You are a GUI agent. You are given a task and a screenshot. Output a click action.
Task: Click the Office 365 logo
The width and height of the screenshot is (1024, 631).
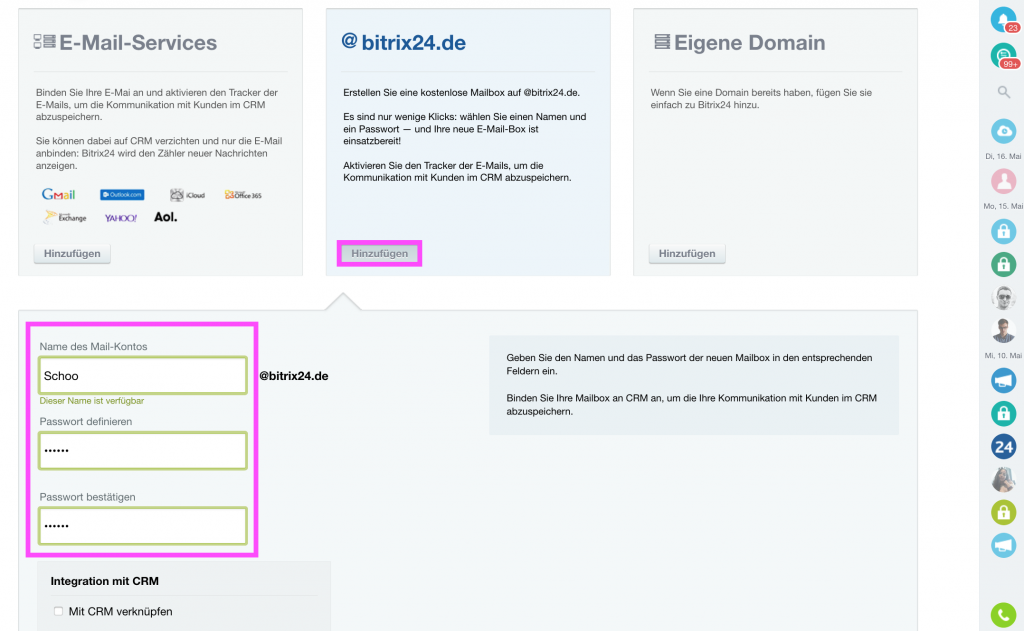(x=243, y=195)
